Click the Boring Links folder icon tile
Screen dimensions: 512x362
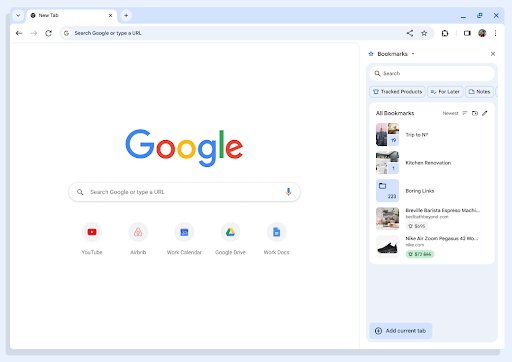[x=387, y=191]
